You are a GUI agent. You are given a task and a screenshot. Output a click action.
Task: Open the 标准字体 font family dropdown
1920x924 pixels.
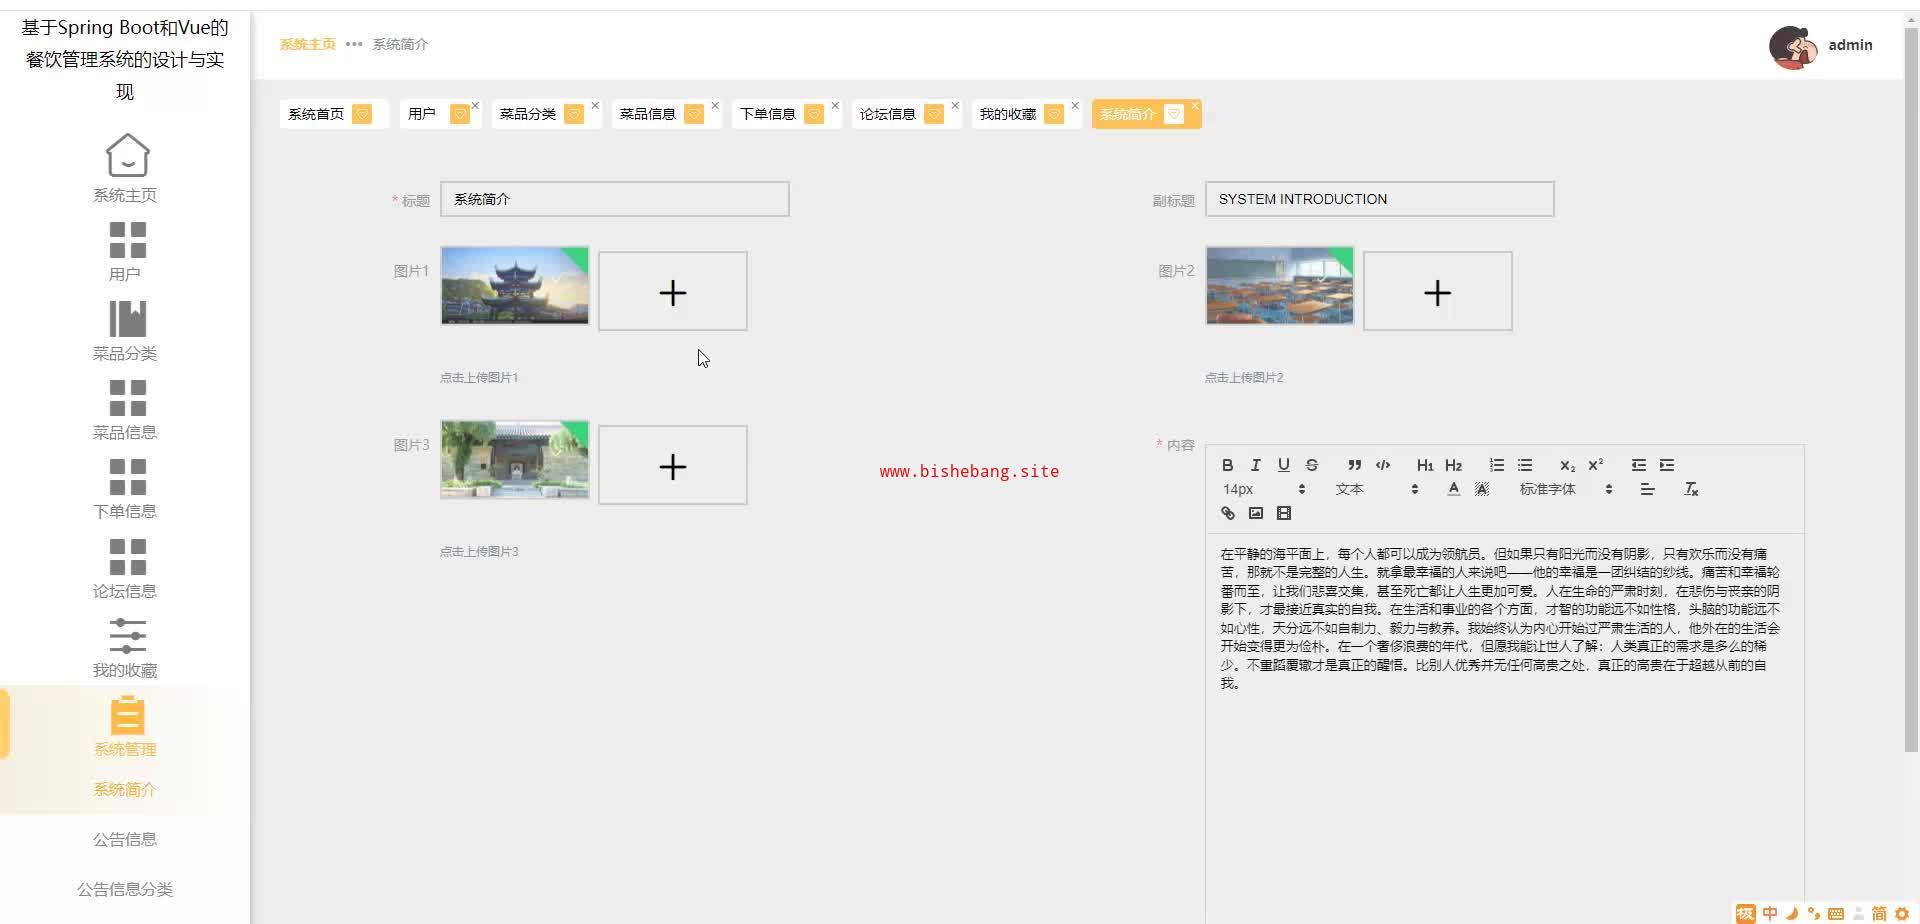(1565, 489)
